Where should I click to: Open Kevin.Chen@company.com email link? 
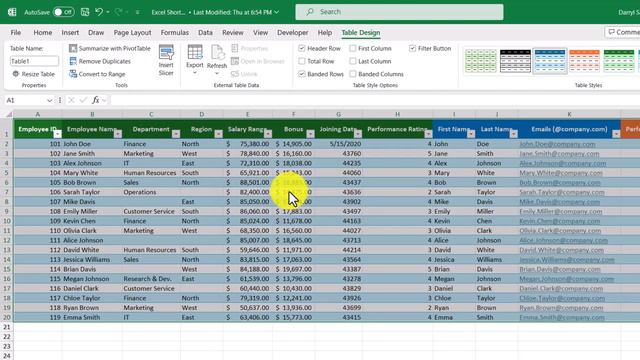pos(560,221)
